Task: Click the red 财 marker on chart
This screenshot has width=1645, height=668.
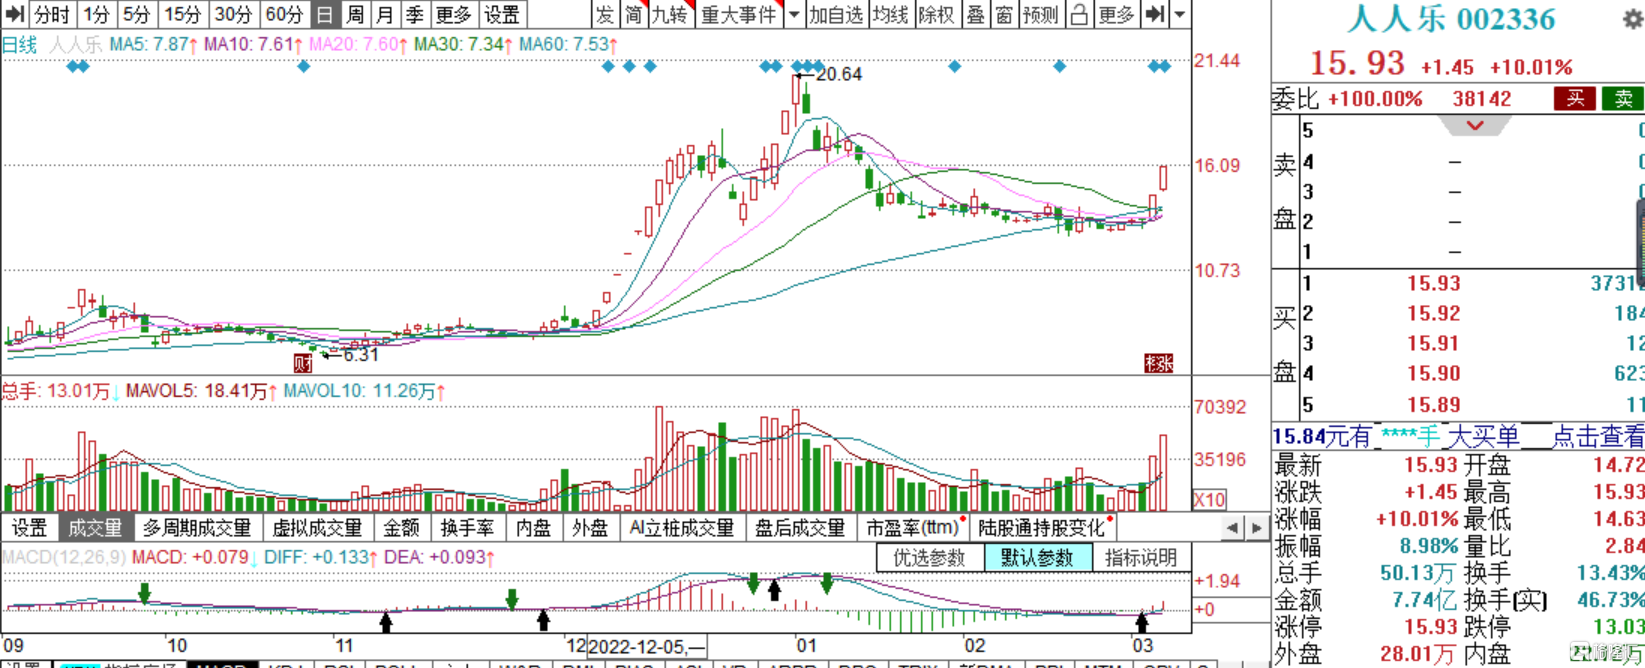Action: 302,363
